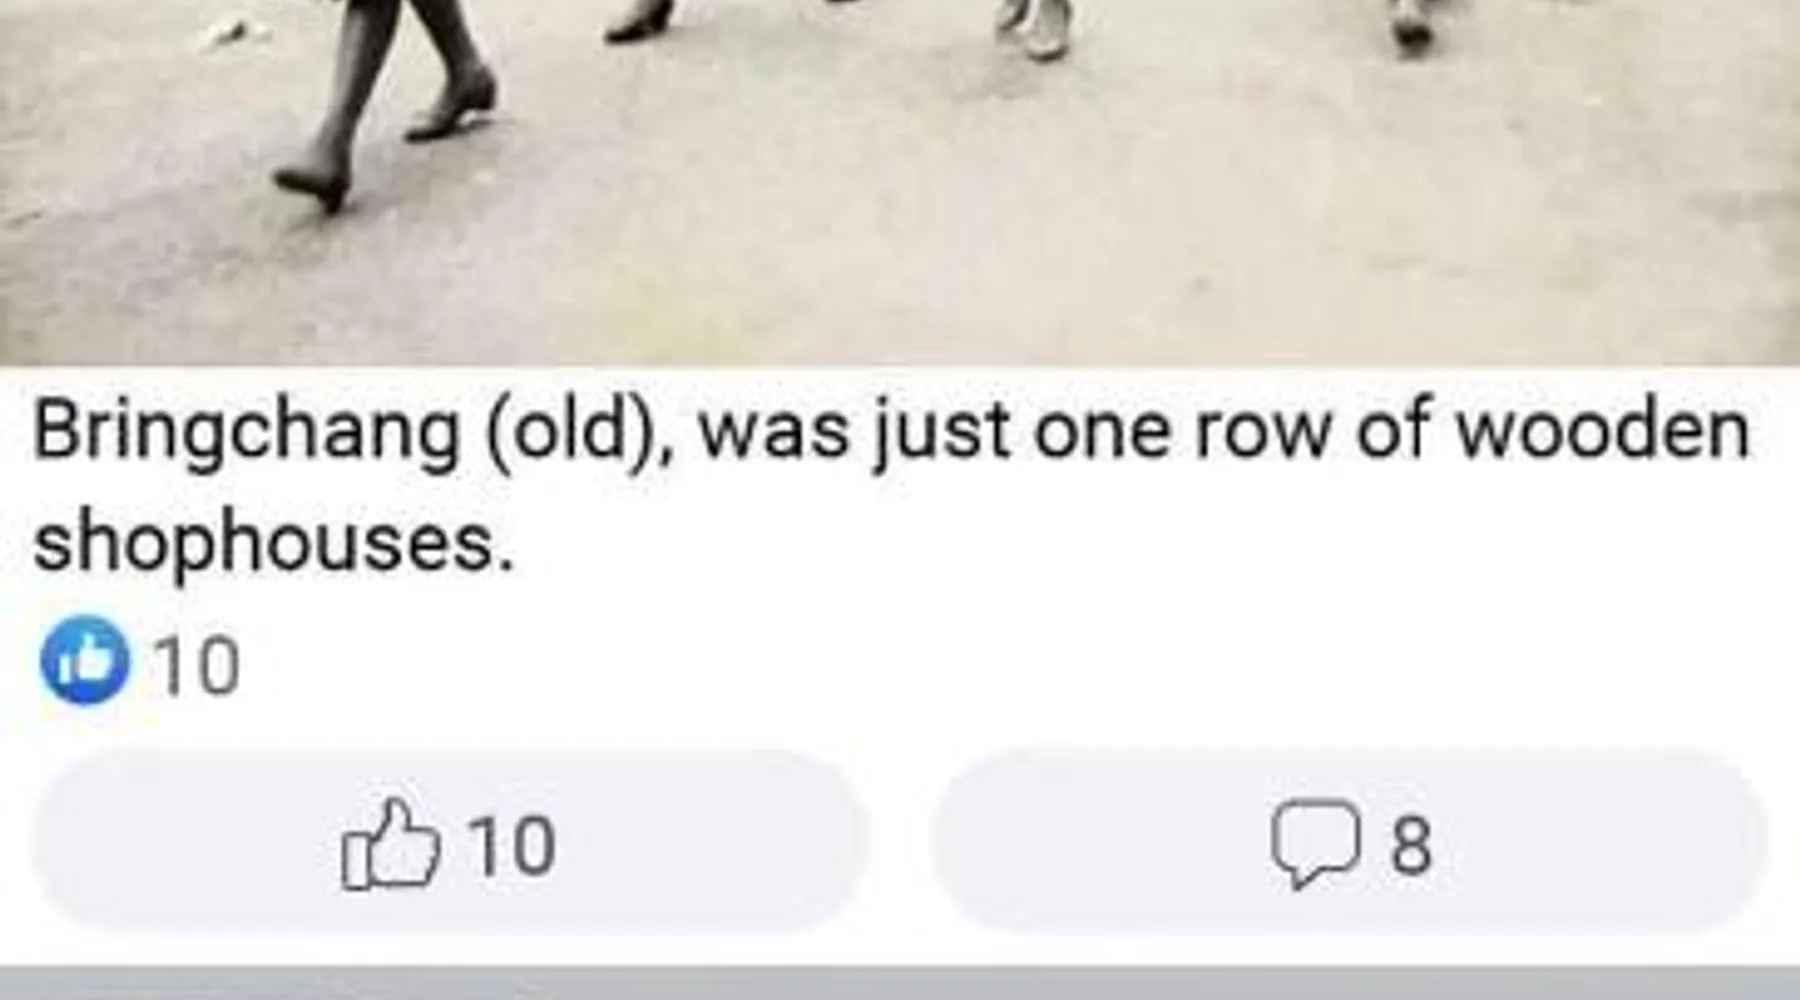Click the caption text starting with Bringchang (old)
This screenshot has height=1000, width=1800.
tap(890, 486)
